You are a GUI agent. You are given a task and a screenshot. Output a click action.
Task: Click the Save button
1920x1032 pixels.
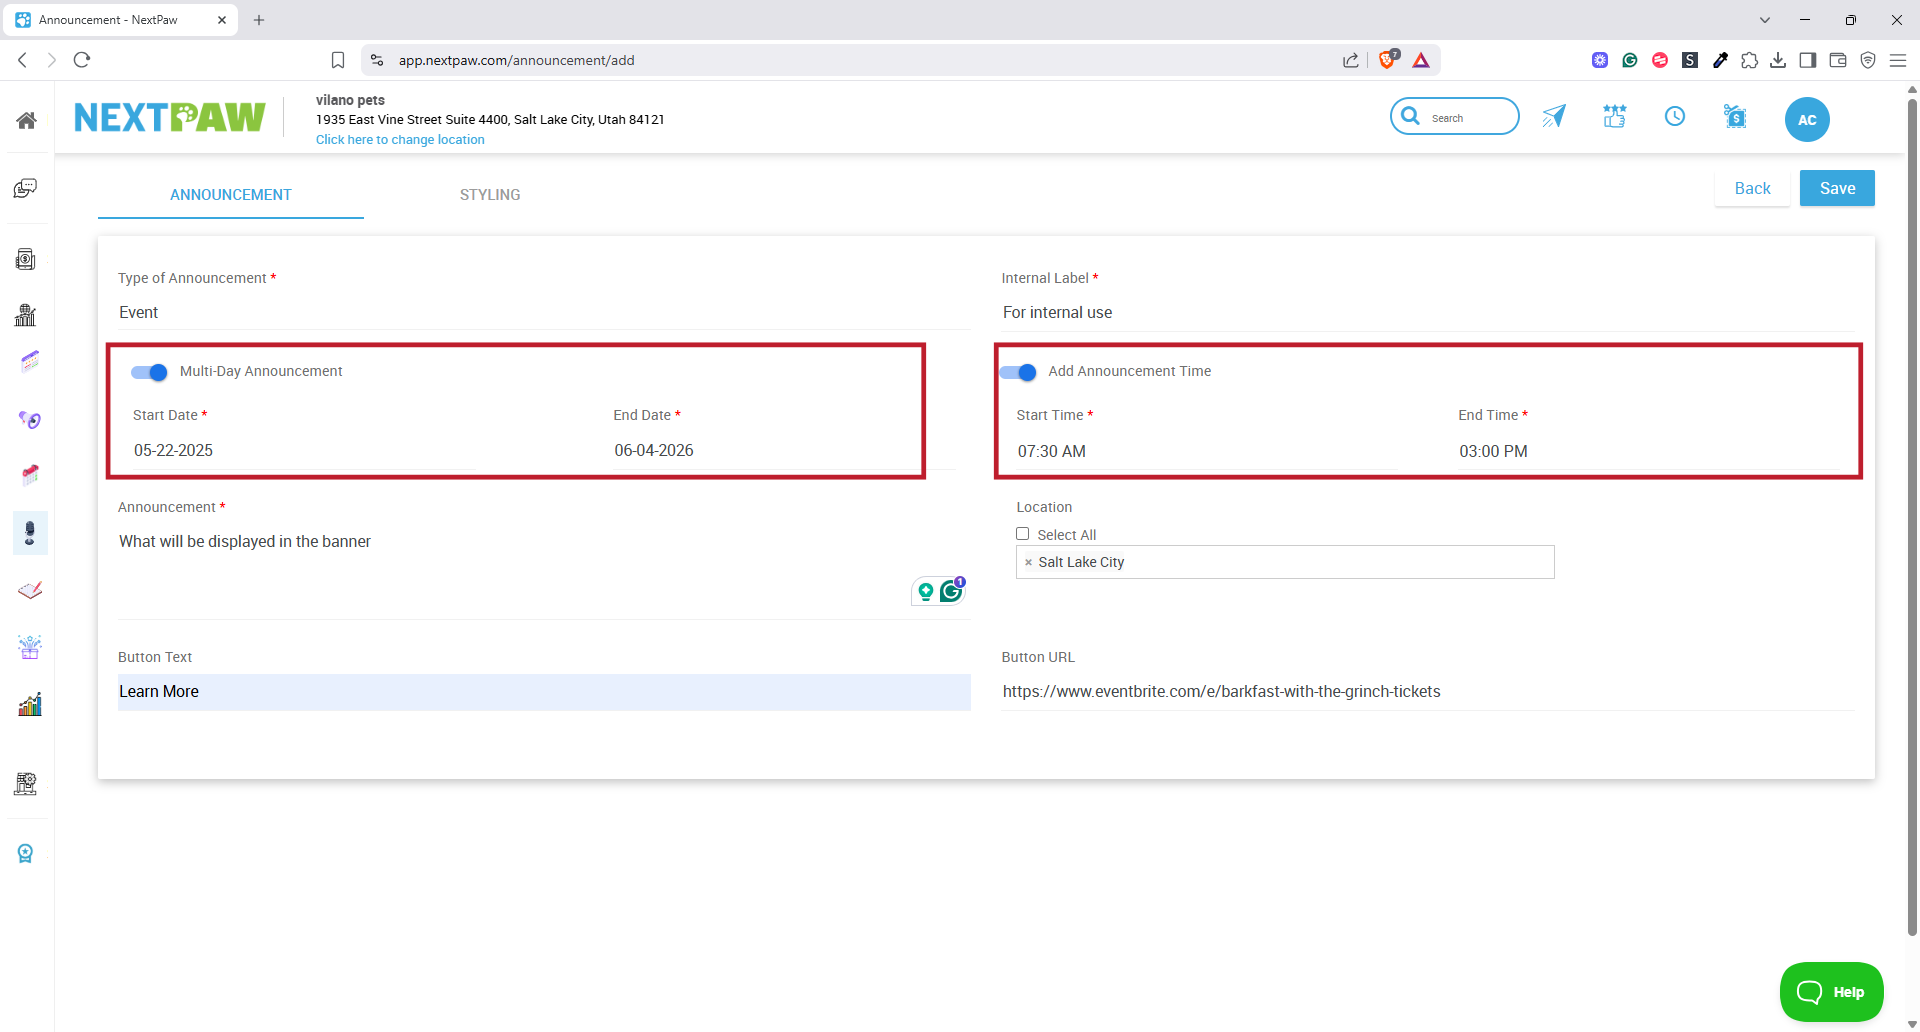coord(1837,188)
